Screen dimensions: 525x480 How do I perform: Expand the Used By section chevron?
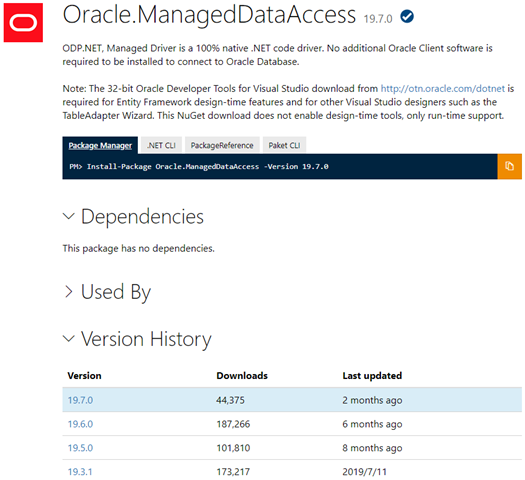pyautogui.click(x=69, y=292)
